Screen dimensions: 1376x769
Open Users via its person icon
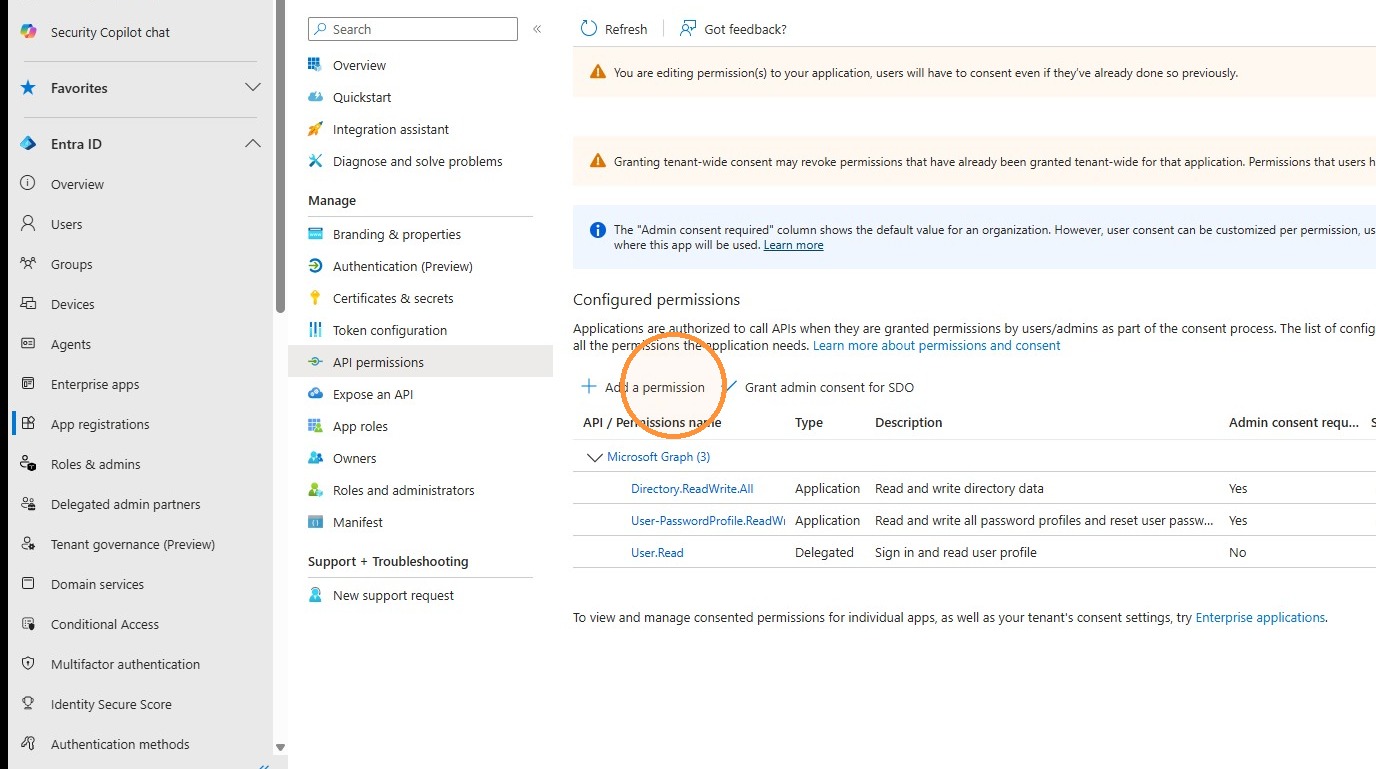pos(28,224)
